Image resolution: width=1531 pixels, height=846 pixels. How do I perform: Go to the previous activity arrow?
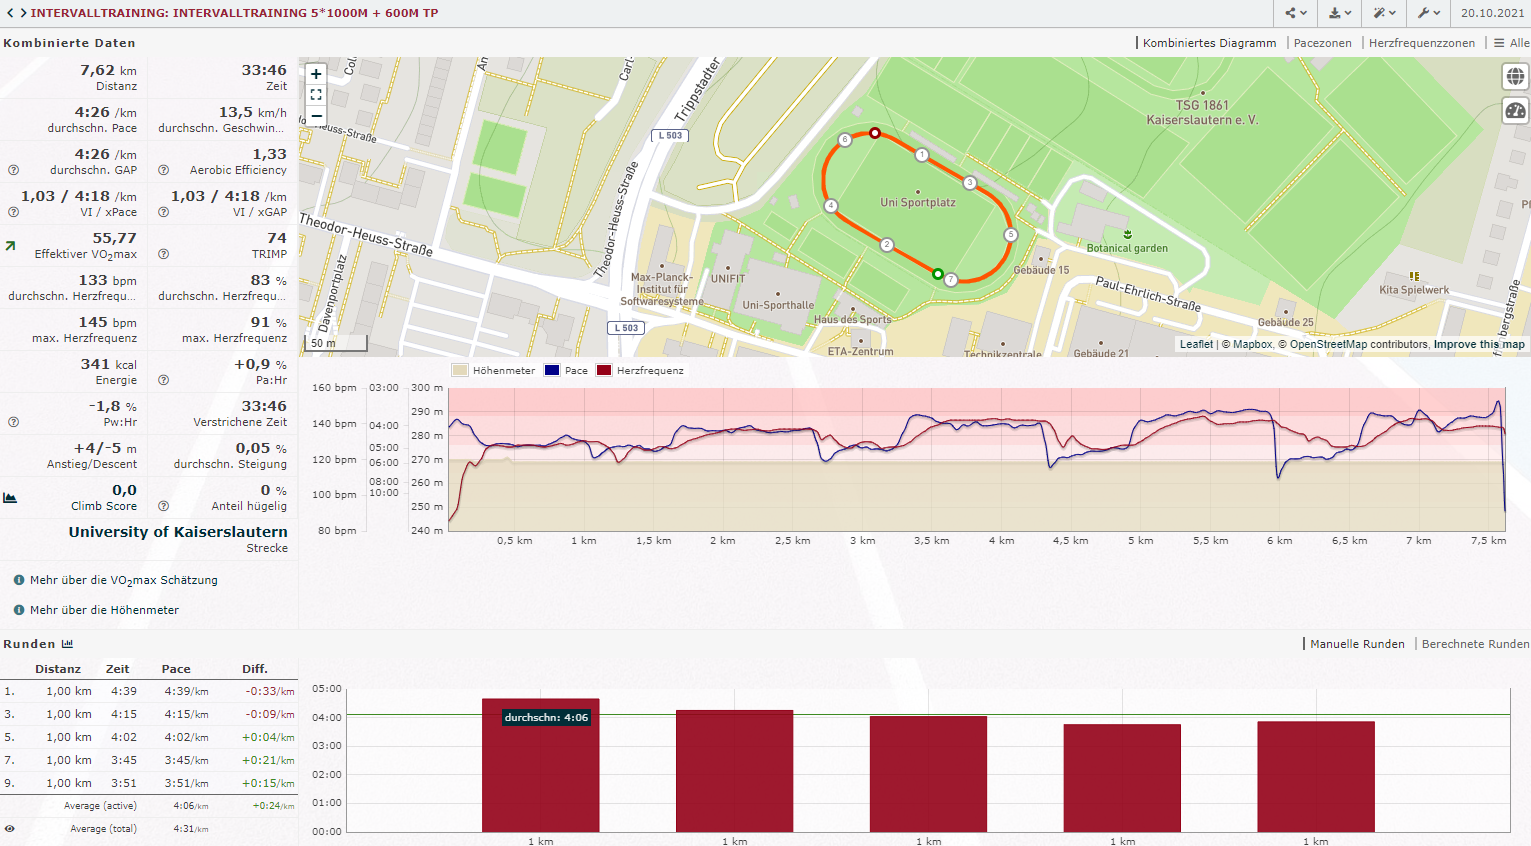click(9, 13)
